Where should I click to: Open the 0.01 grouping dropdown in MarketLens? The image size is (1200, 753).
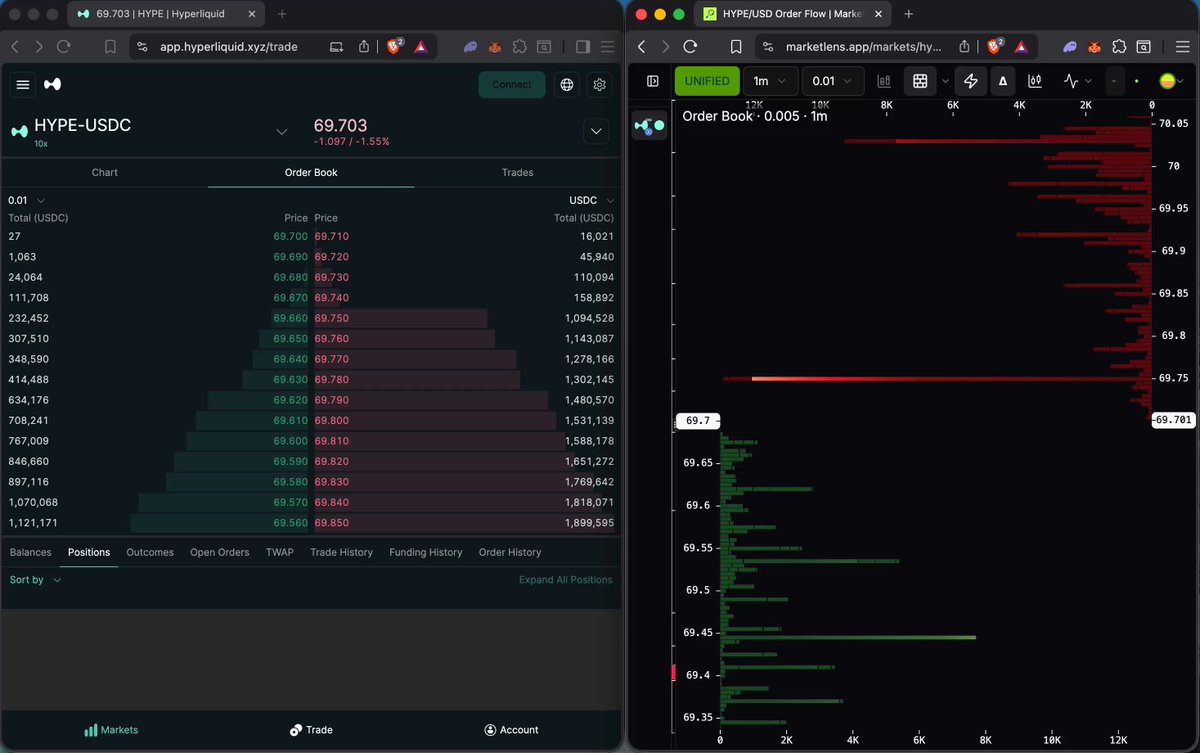click(x=833, y=81)
